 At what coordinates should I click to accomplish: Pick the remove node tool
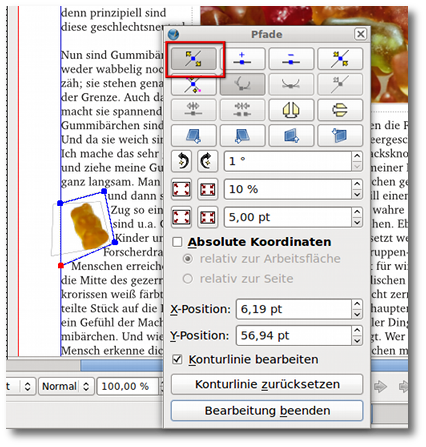291,59
